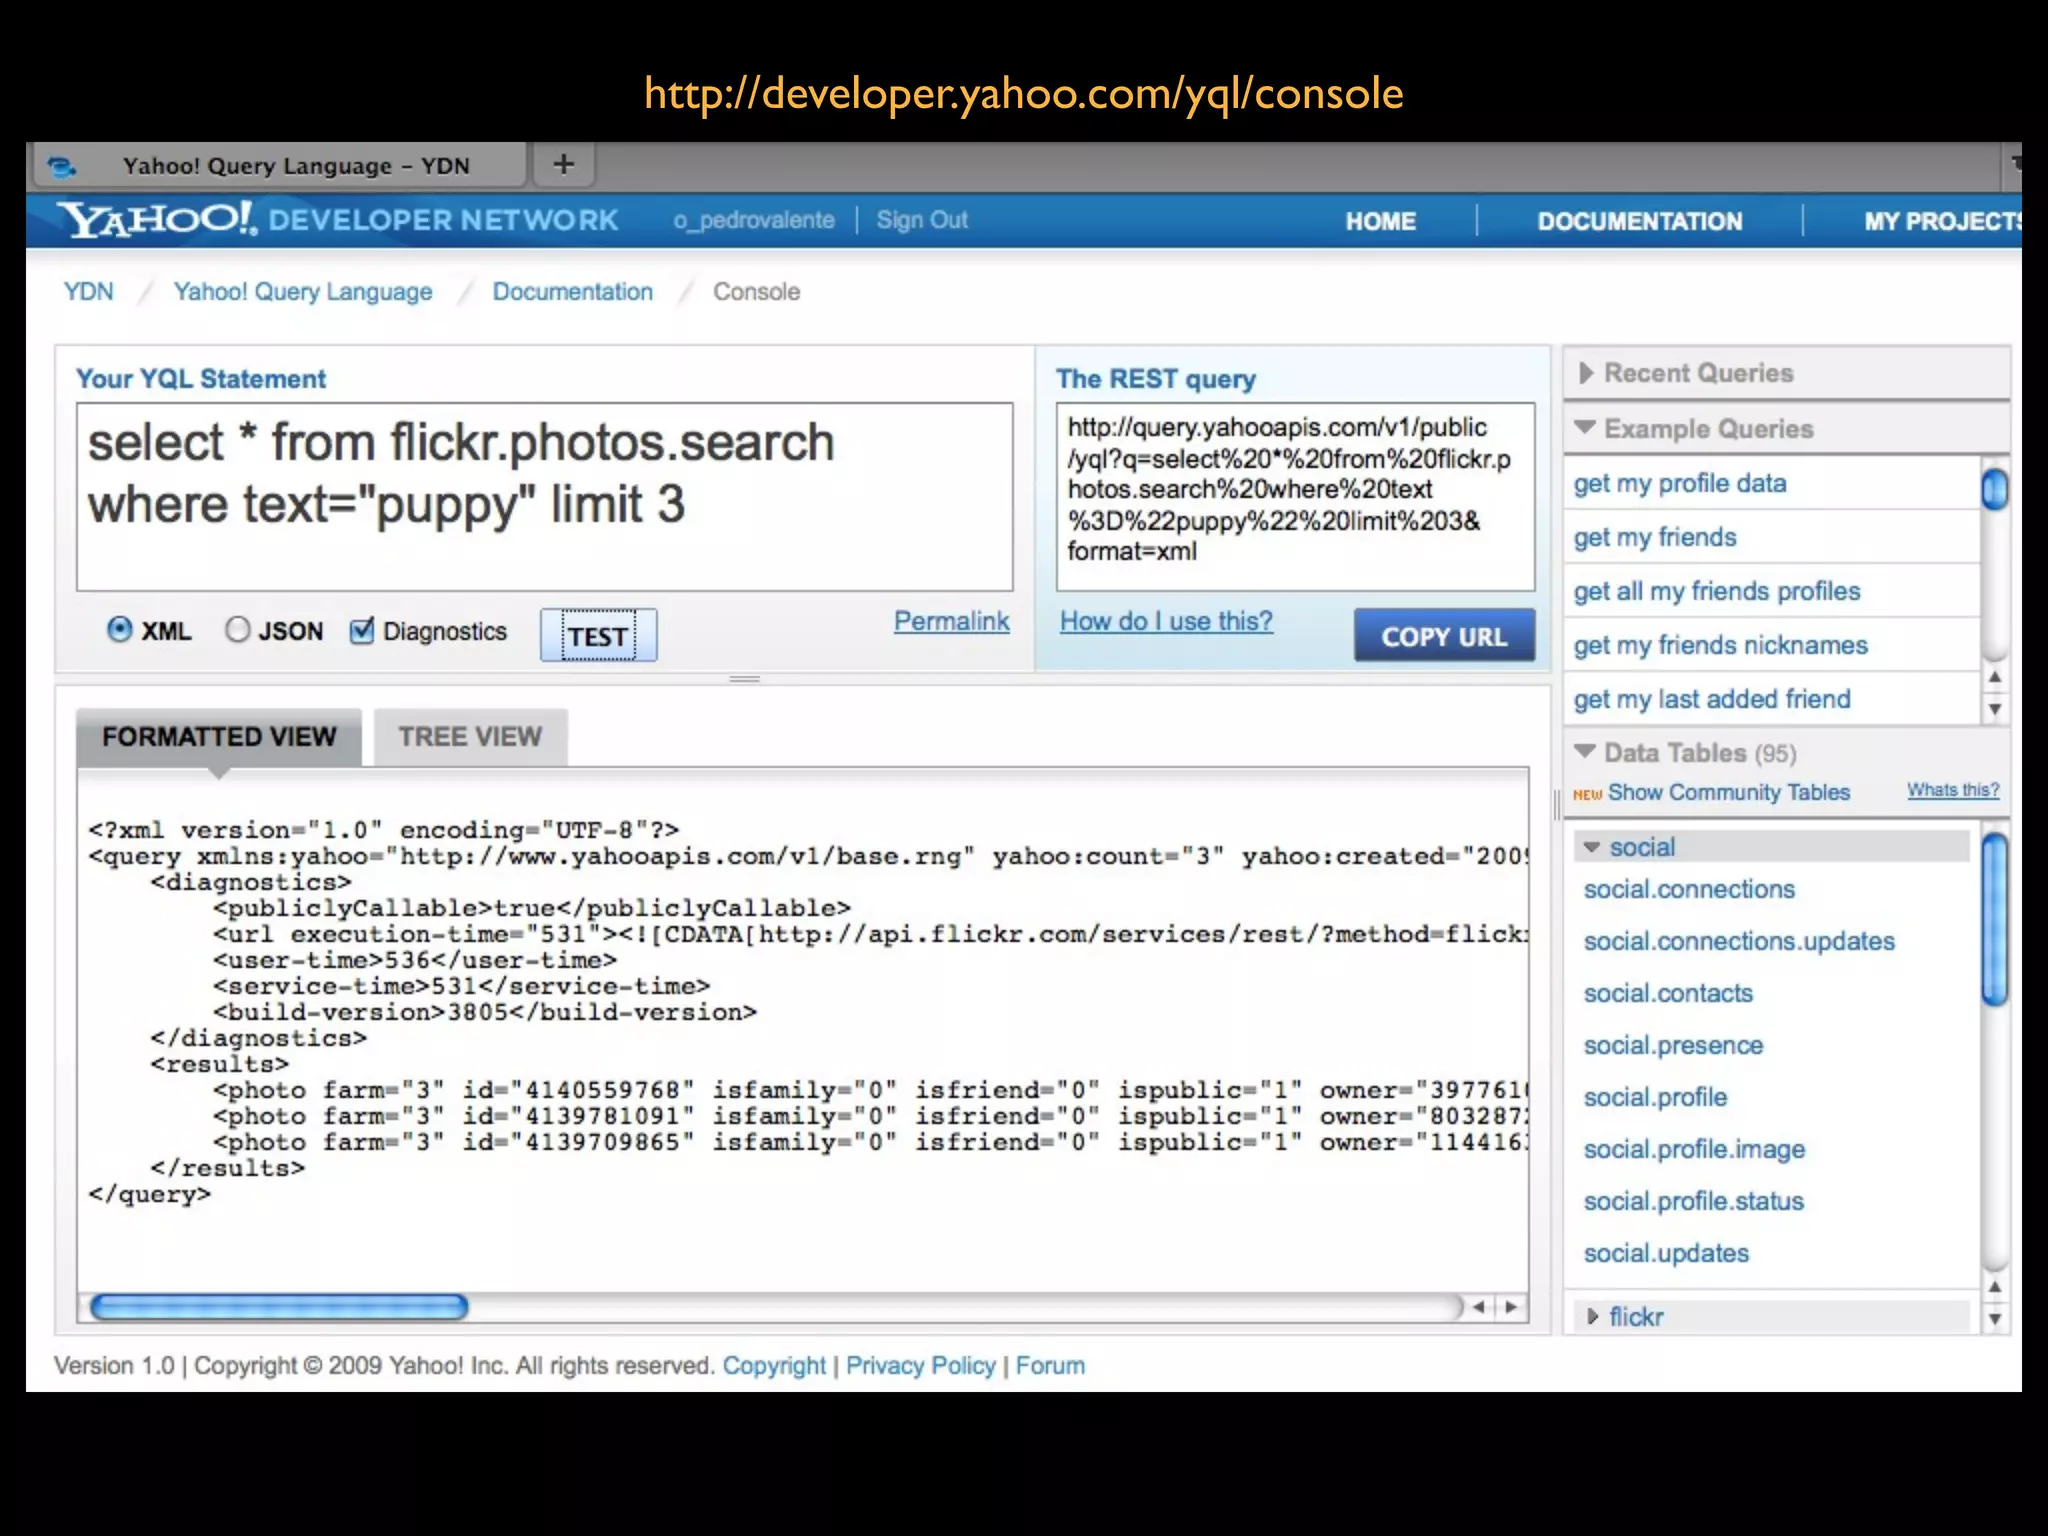
Task: Click the tab favicon for Yahoo! Query Language
Action: 62,166
